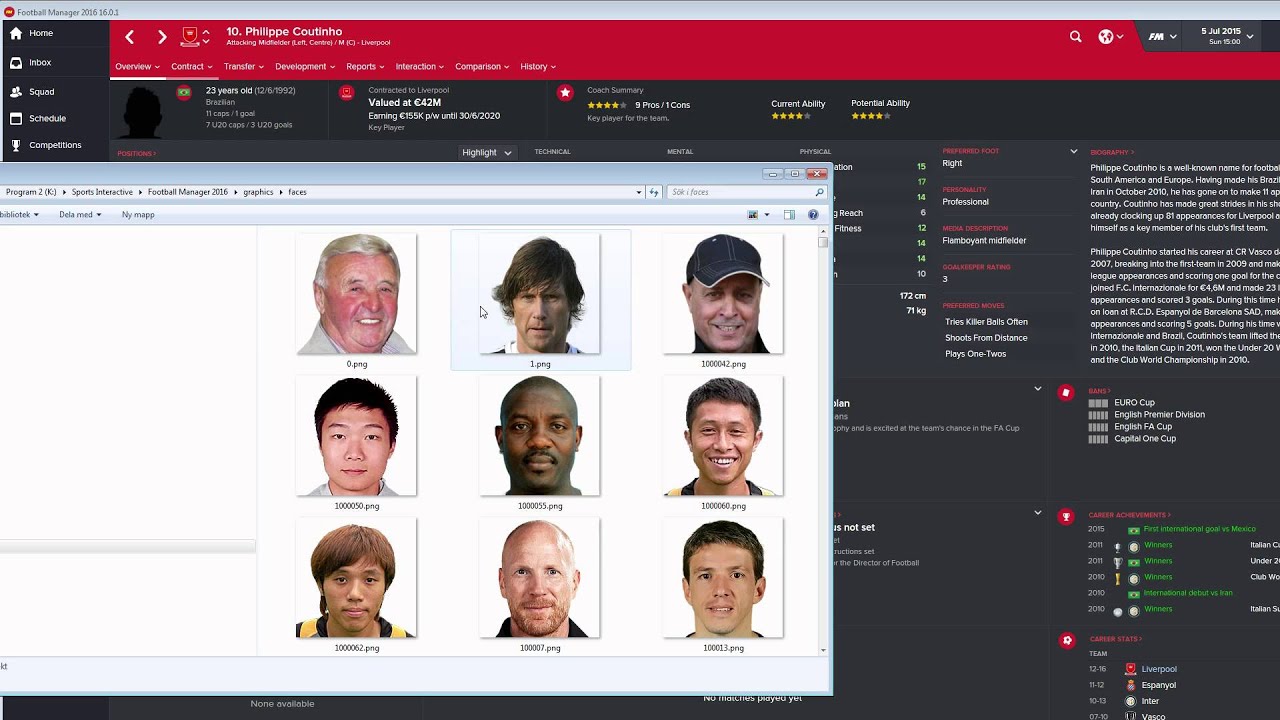Screen dimensions: 1280x720
Task: Click the Liverpool entry in career stats
Action: click(x=1159, y=669)
